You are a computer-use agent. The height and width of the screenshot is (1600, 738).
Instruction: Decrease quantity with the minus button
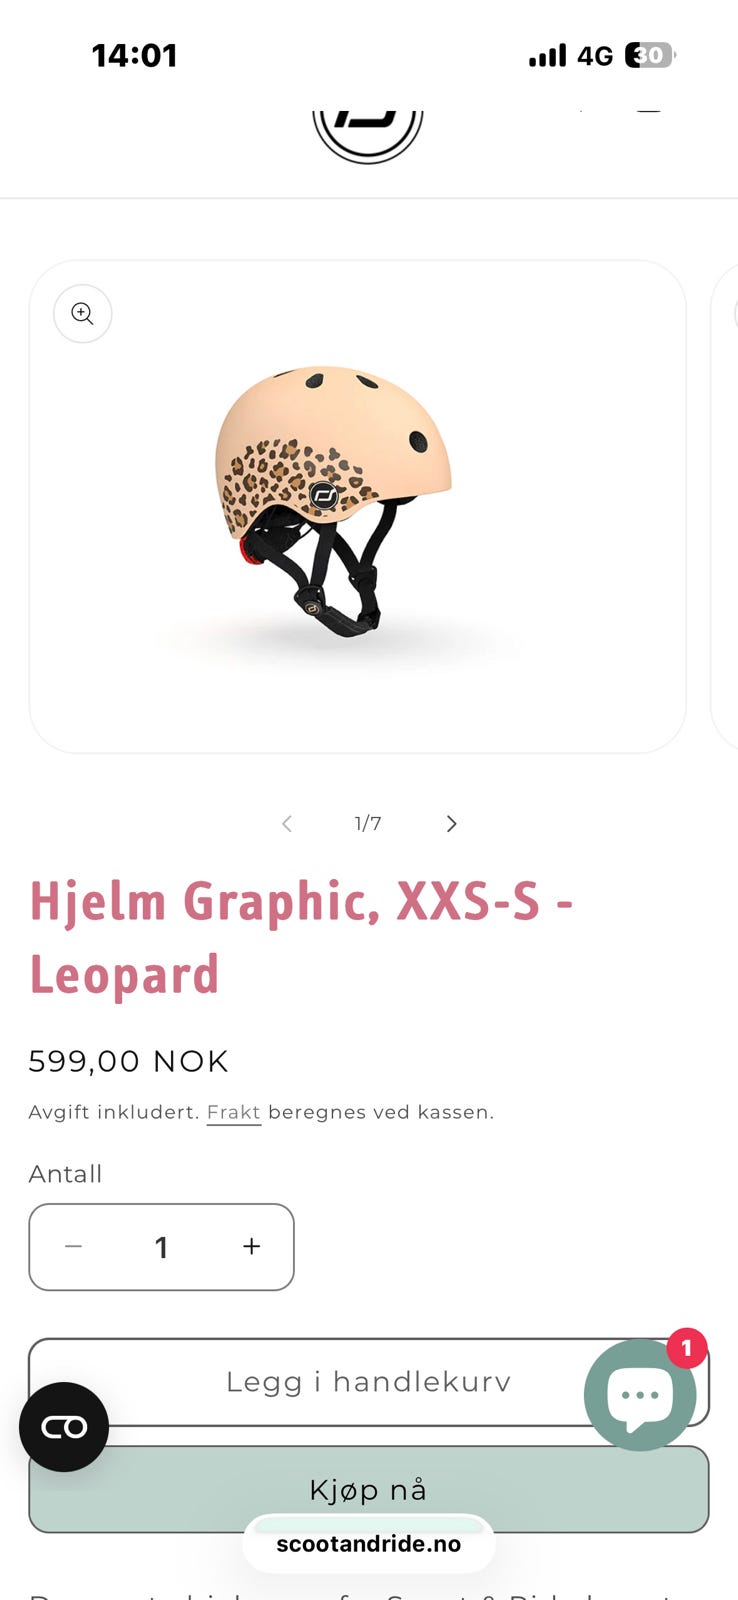tap(73, 1247)
